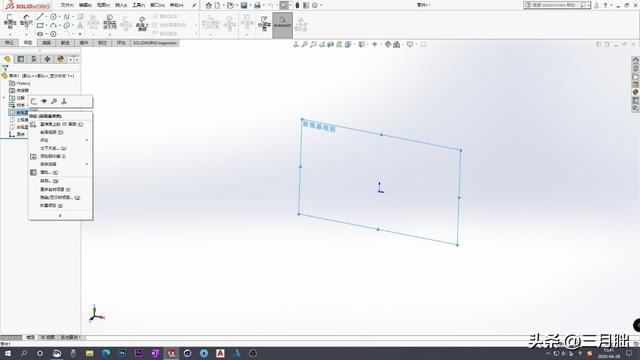Screen dimensions: 640x360
Task: Expand the 保存选择 submenu arrow
Action: pos(87,164)
